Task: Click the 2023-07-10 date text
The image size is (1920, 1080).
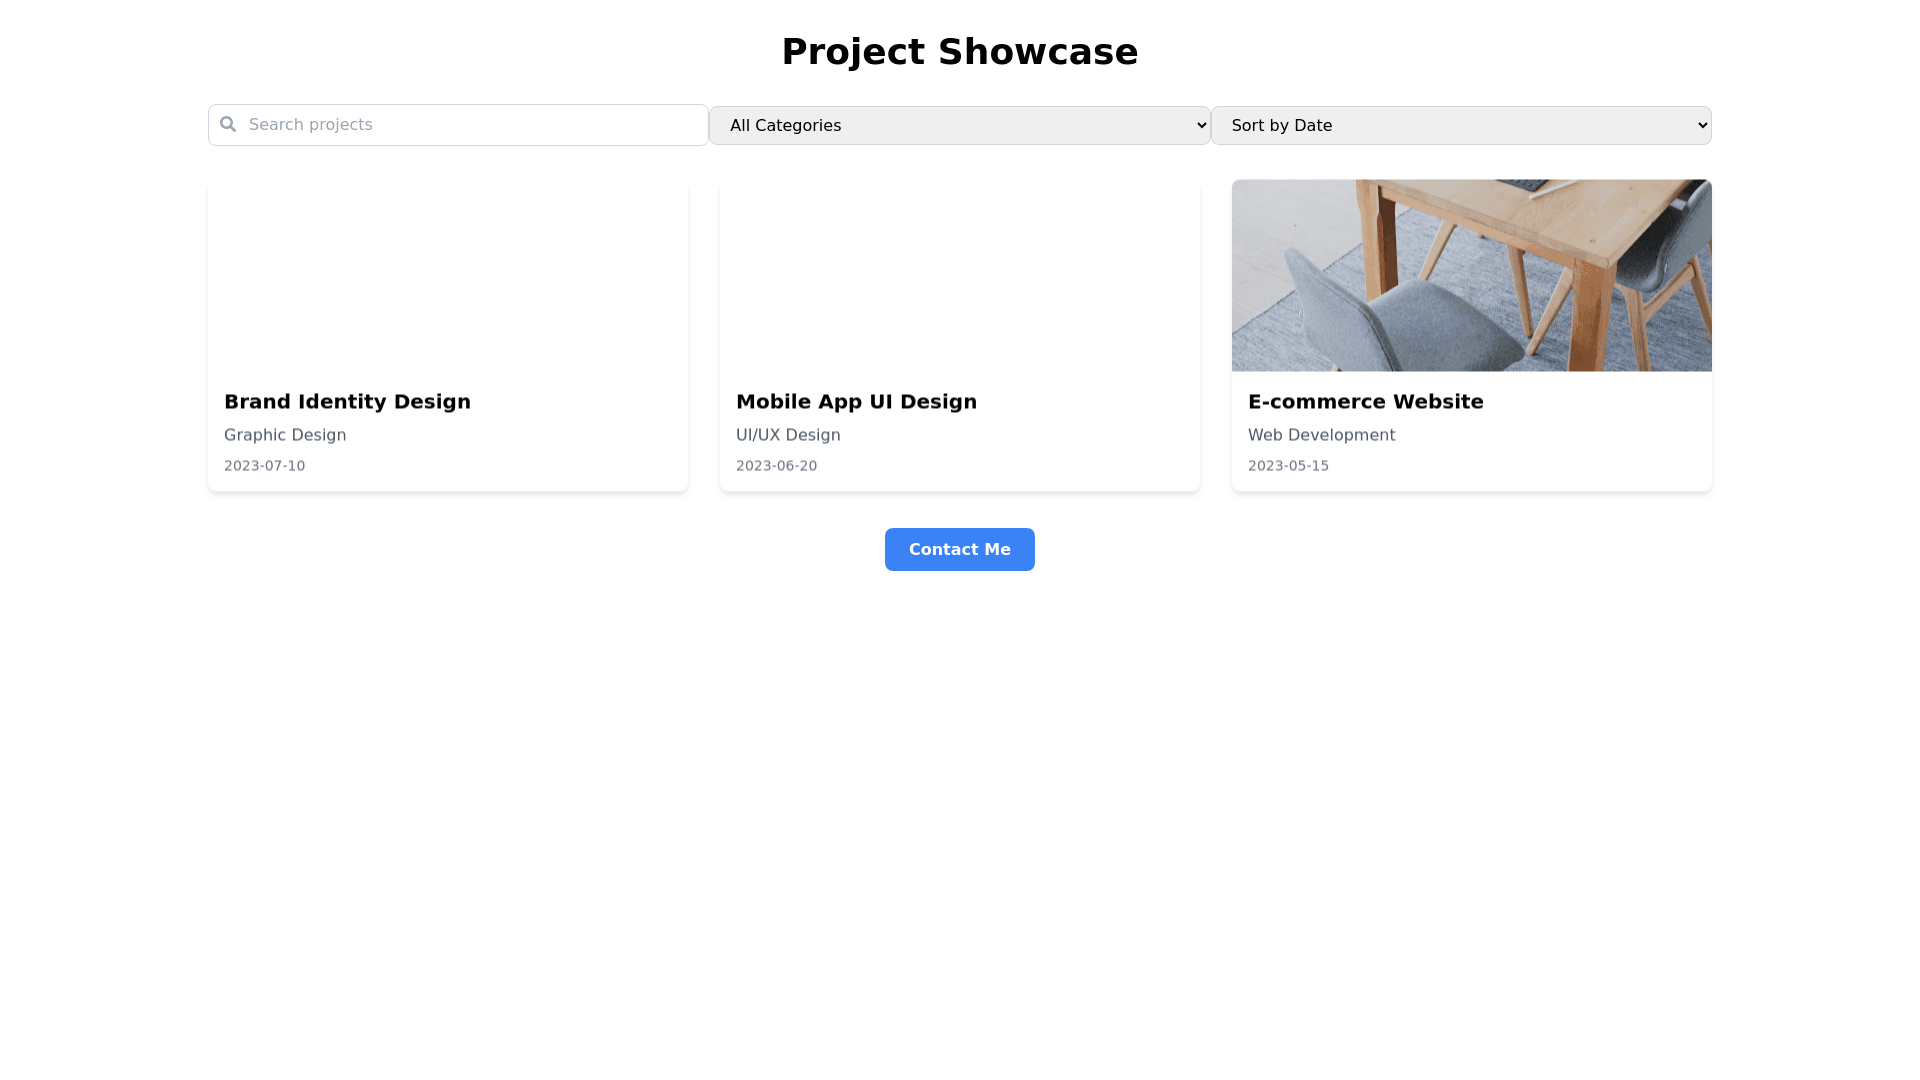Action: (x=264, y=466)
